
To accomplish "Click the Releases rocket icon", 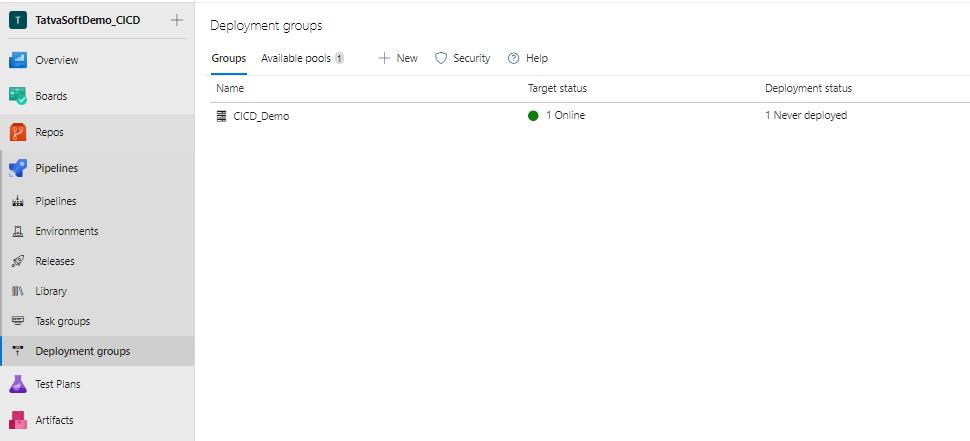I will [x=18, y=261].
